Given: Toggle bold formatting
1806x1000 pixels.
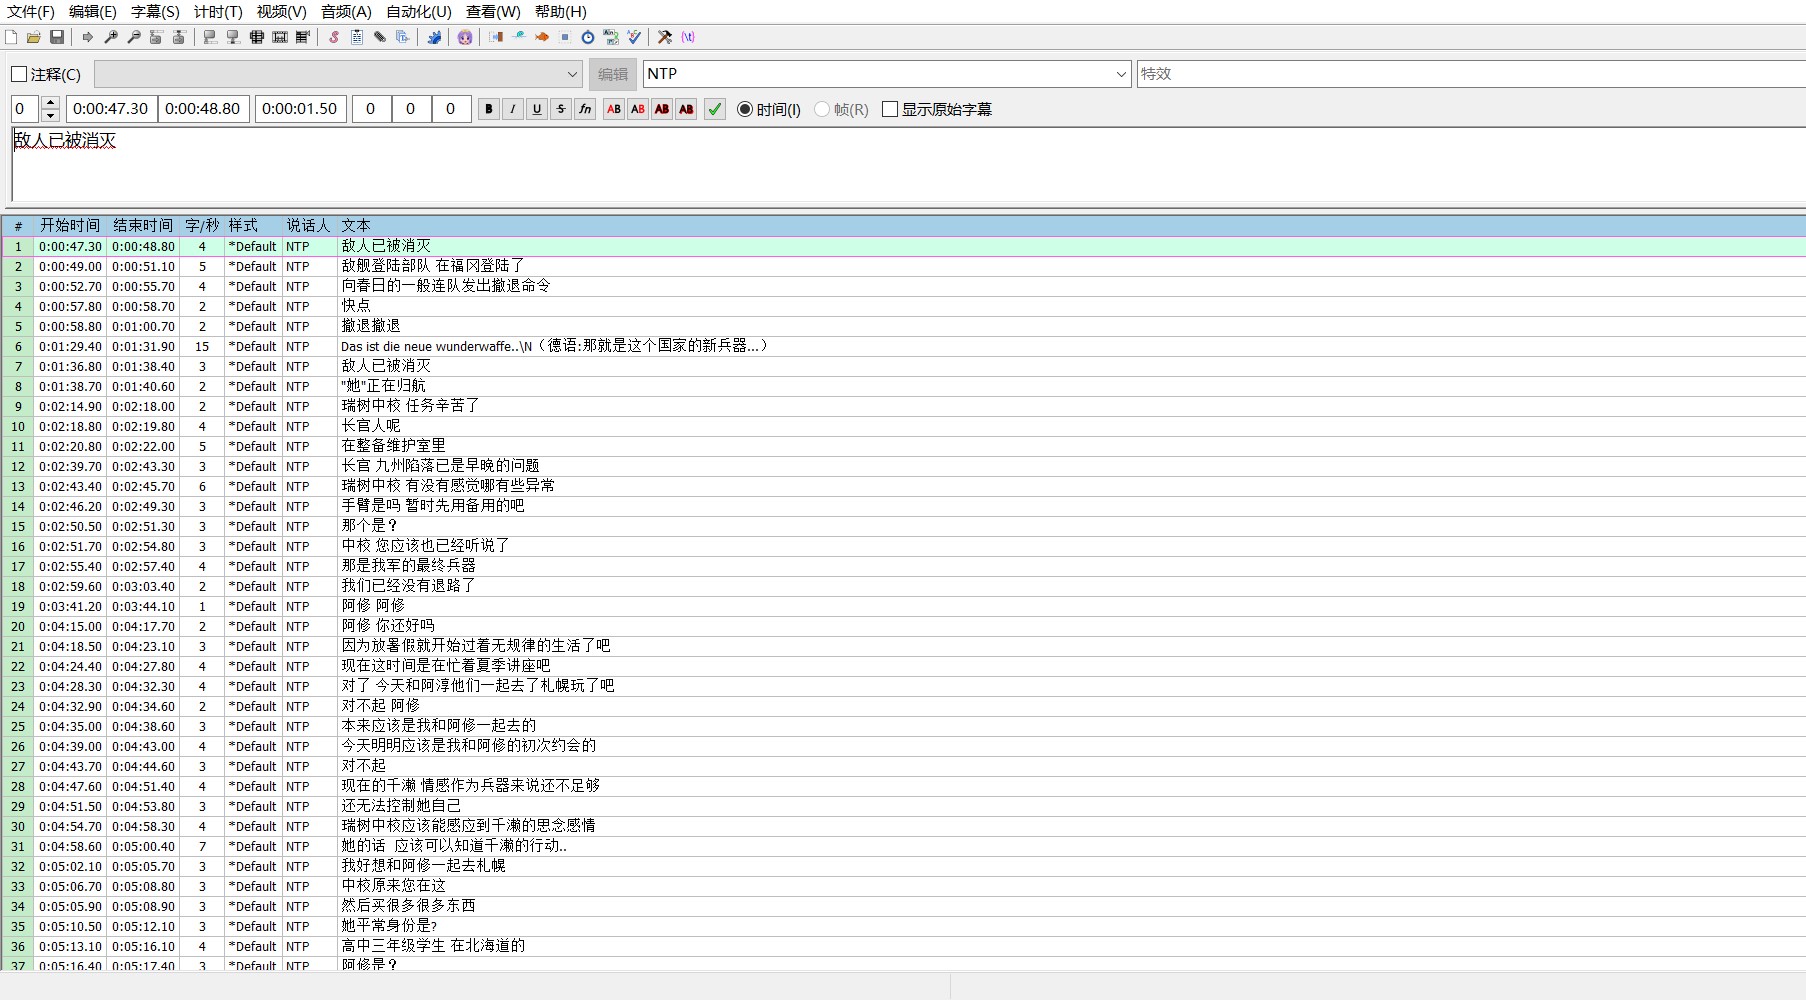Looking at the screenshot, I should point(489,109).
